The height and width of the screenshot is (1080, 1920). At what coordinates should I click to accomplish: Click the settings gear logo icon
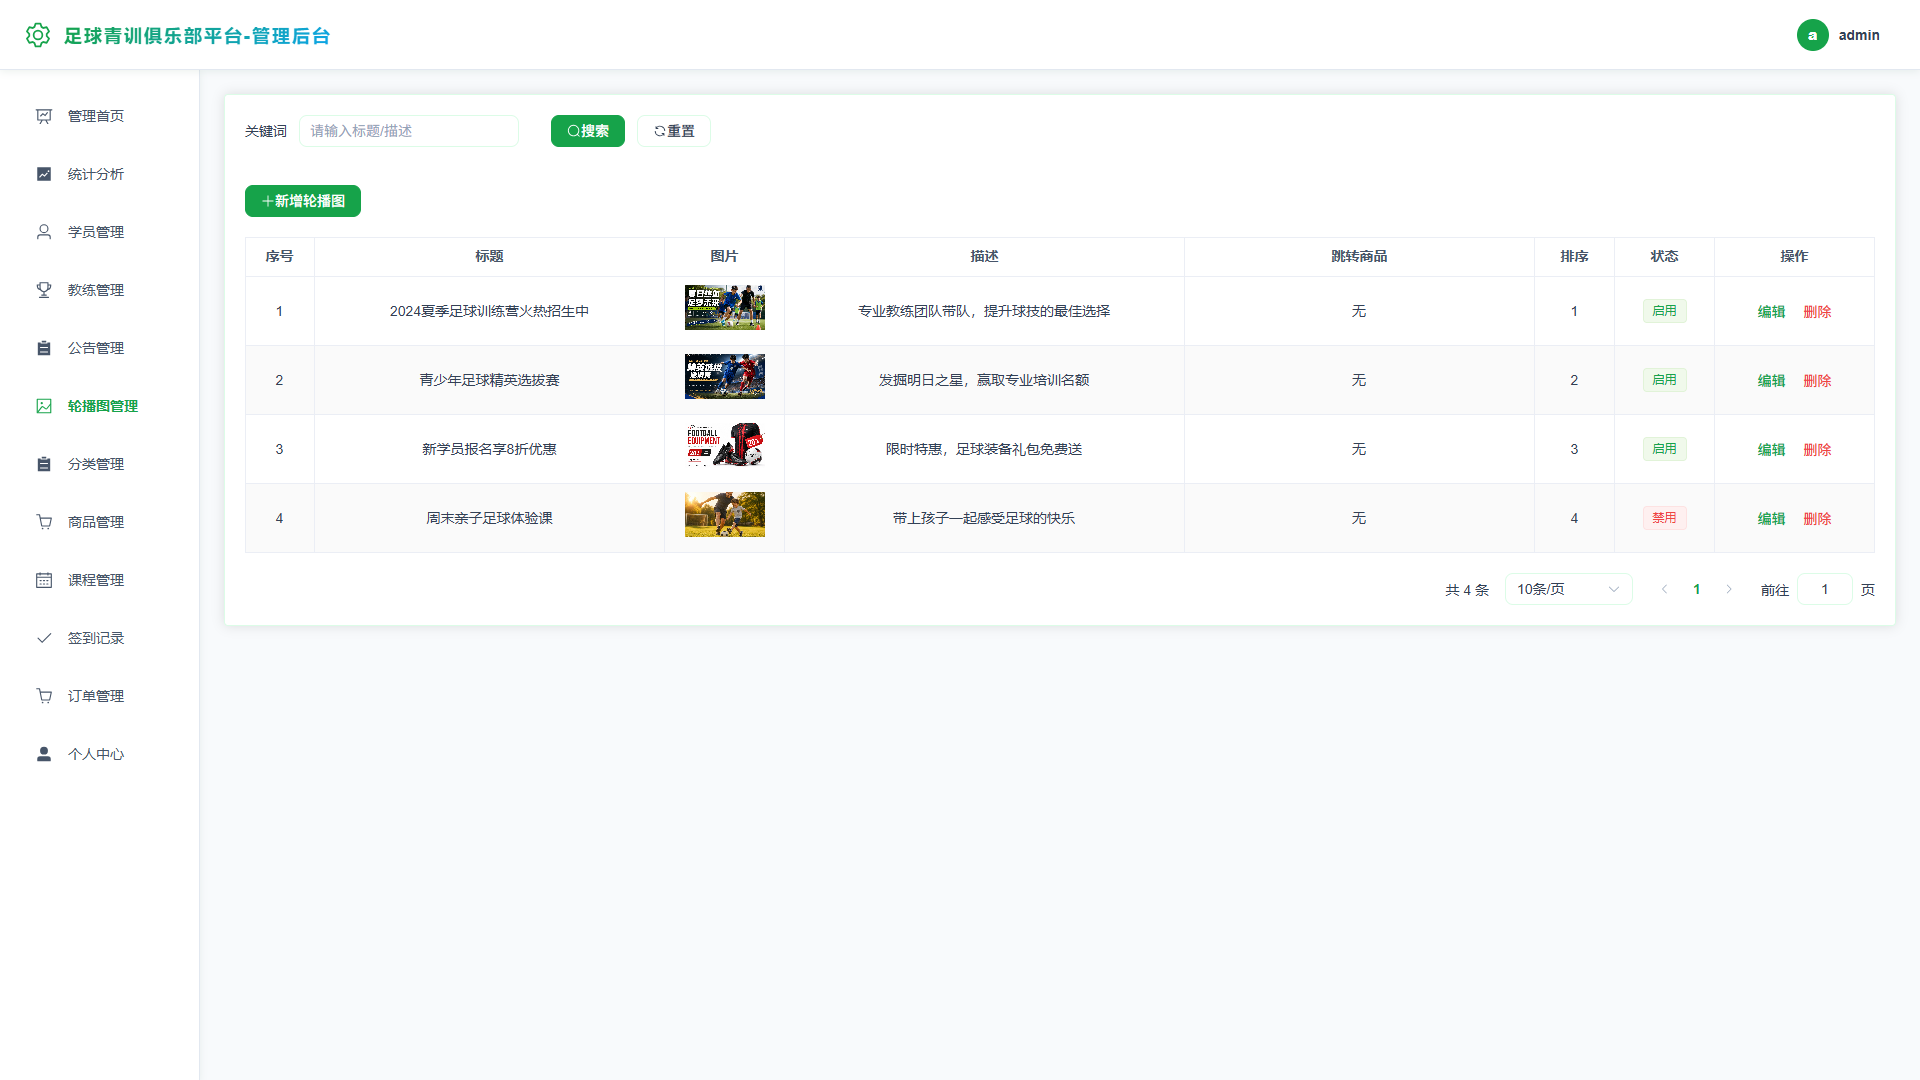[x=38, y=35]
